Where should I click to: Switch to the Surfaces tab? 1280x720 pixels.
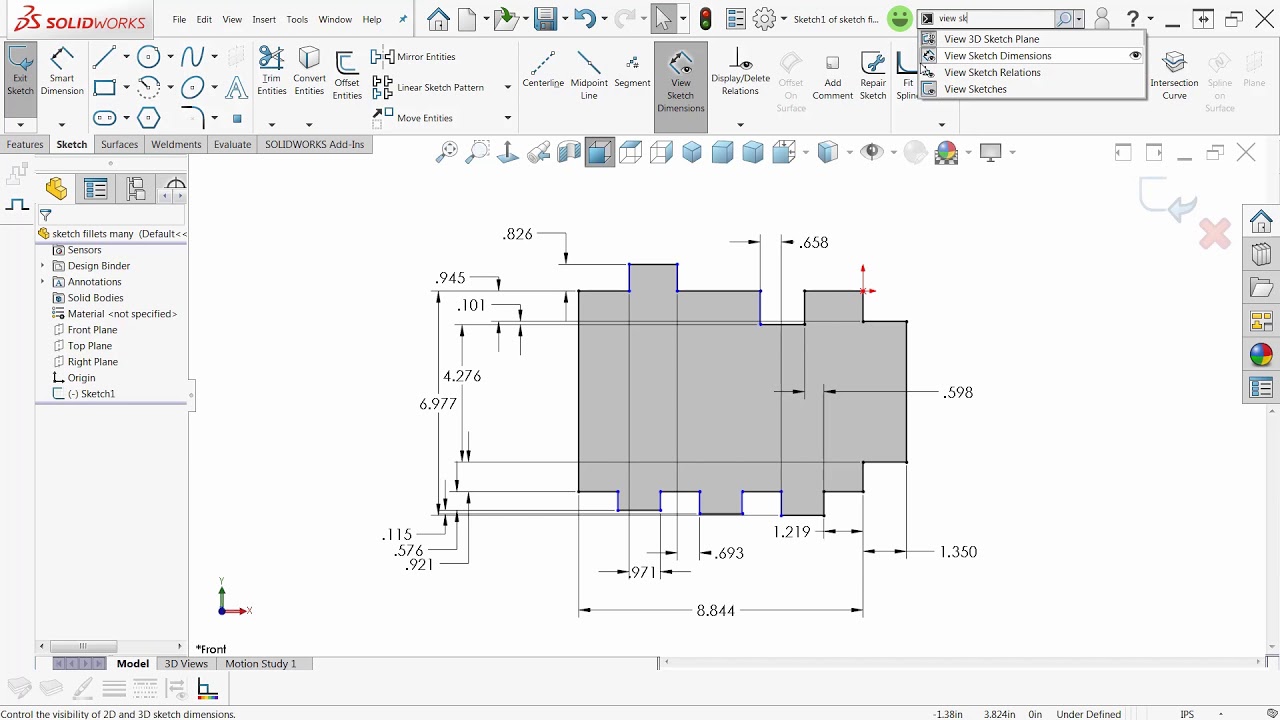pyautogui.click(x=119, y=144)
